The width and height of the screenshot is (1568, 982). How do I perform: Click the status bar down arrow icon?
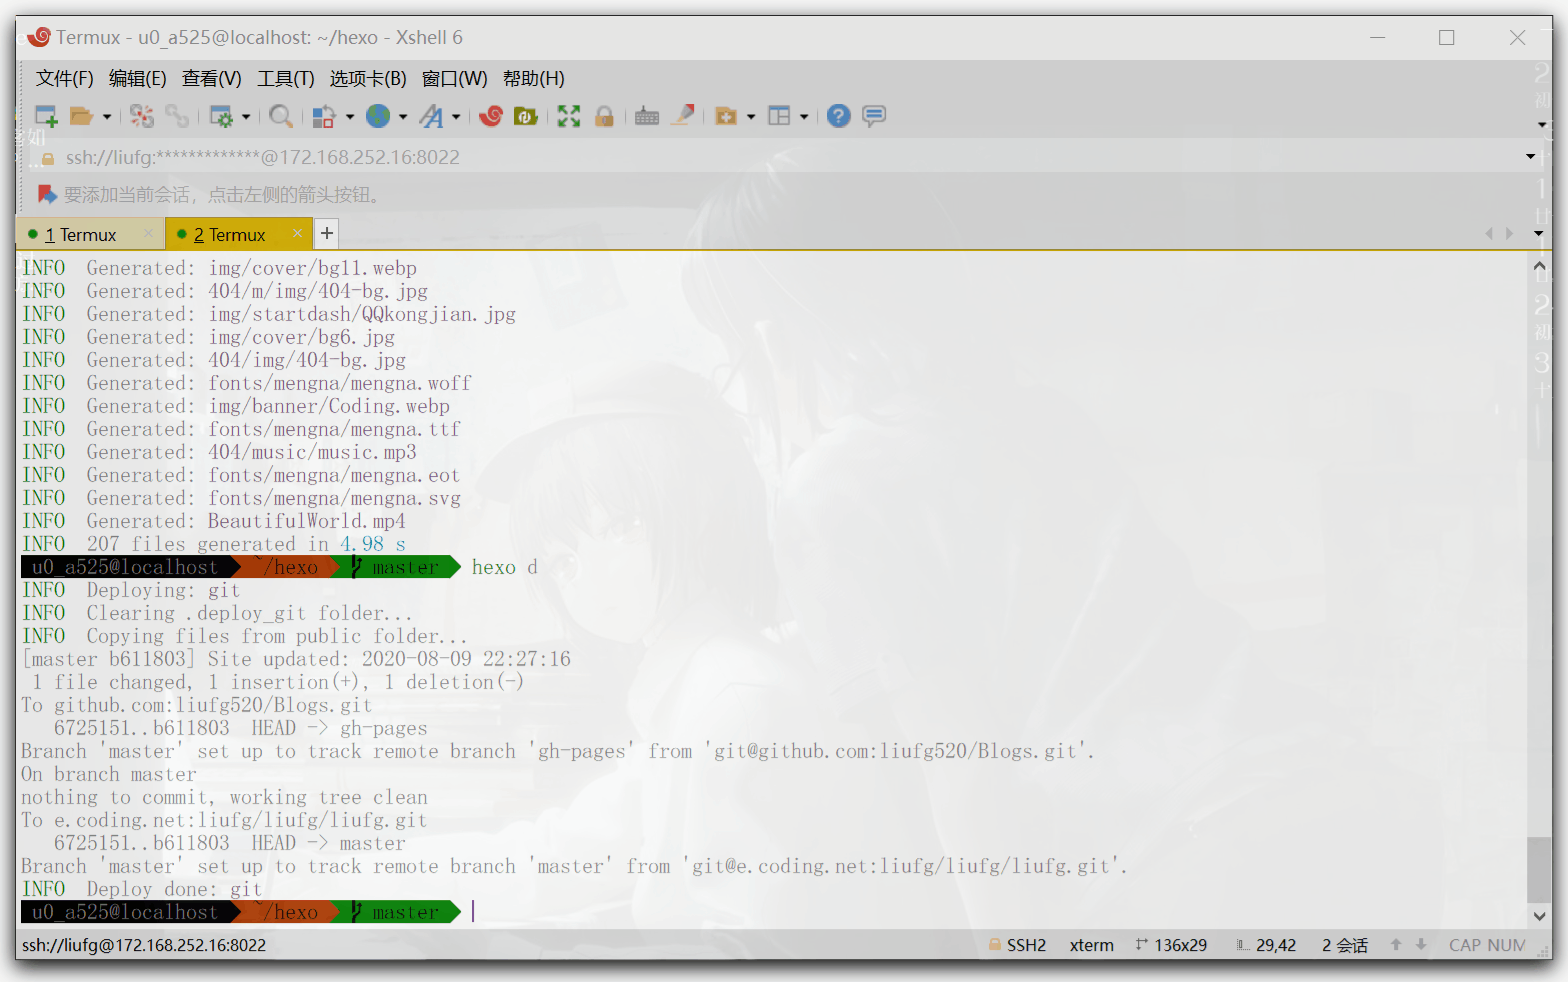pos(1421,945)
